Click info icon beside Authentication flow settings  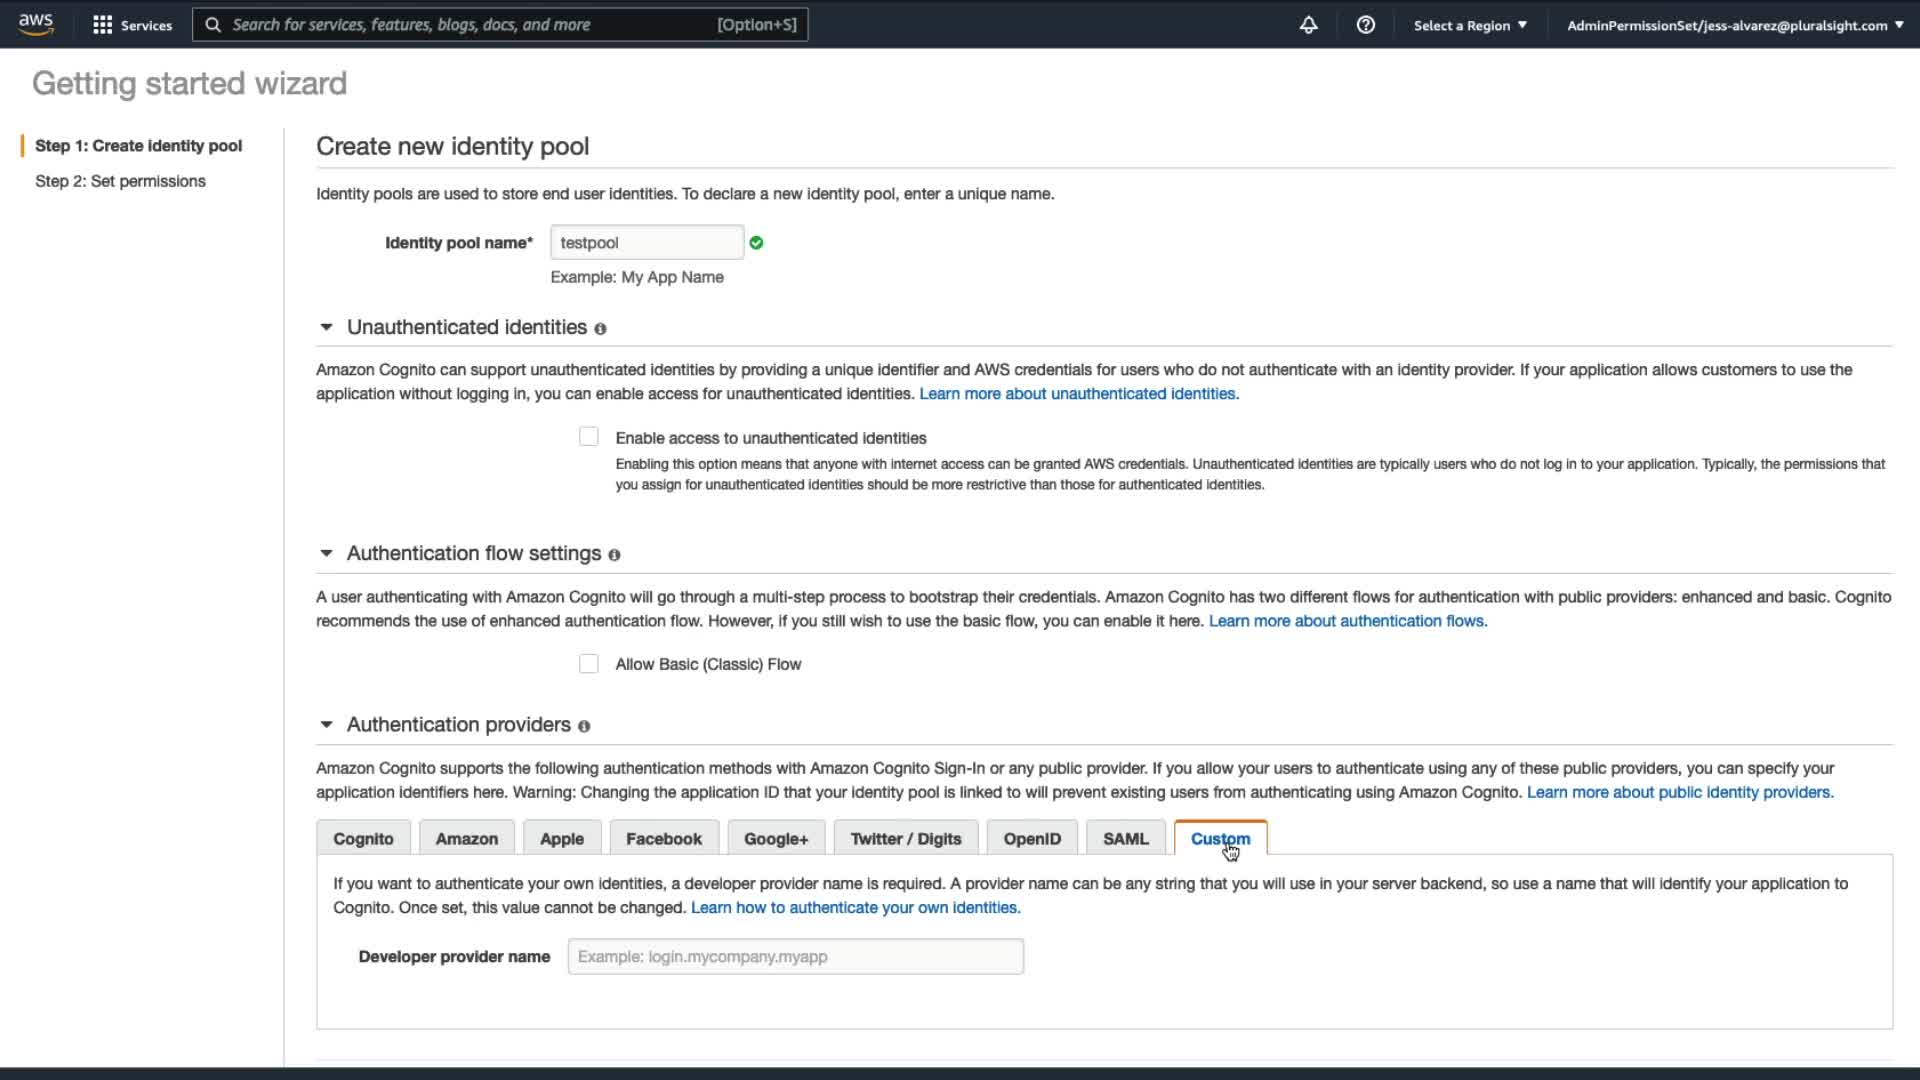(614, 555)
